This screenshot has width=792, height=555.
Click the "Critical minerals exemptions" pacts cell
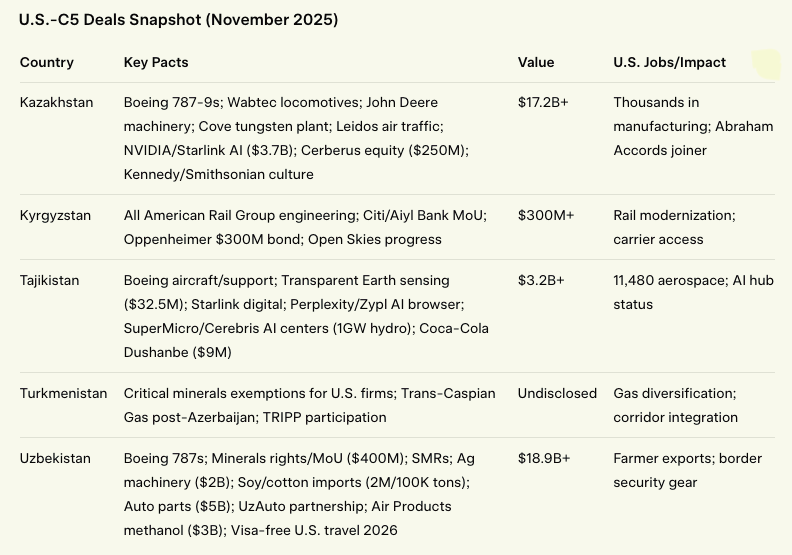[x=309, y=405]
